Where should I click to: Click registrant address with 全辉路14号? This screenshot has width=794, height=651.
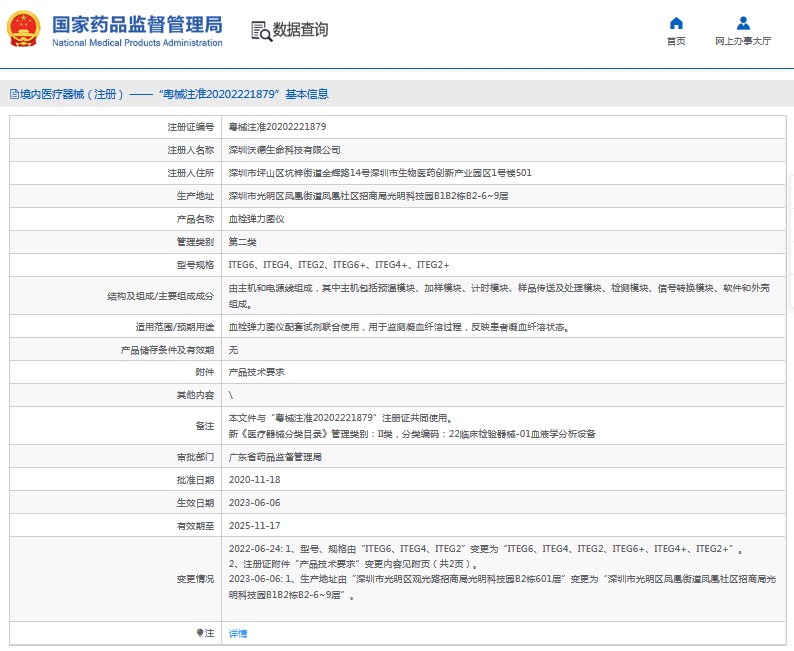click(x=380, y=173)
